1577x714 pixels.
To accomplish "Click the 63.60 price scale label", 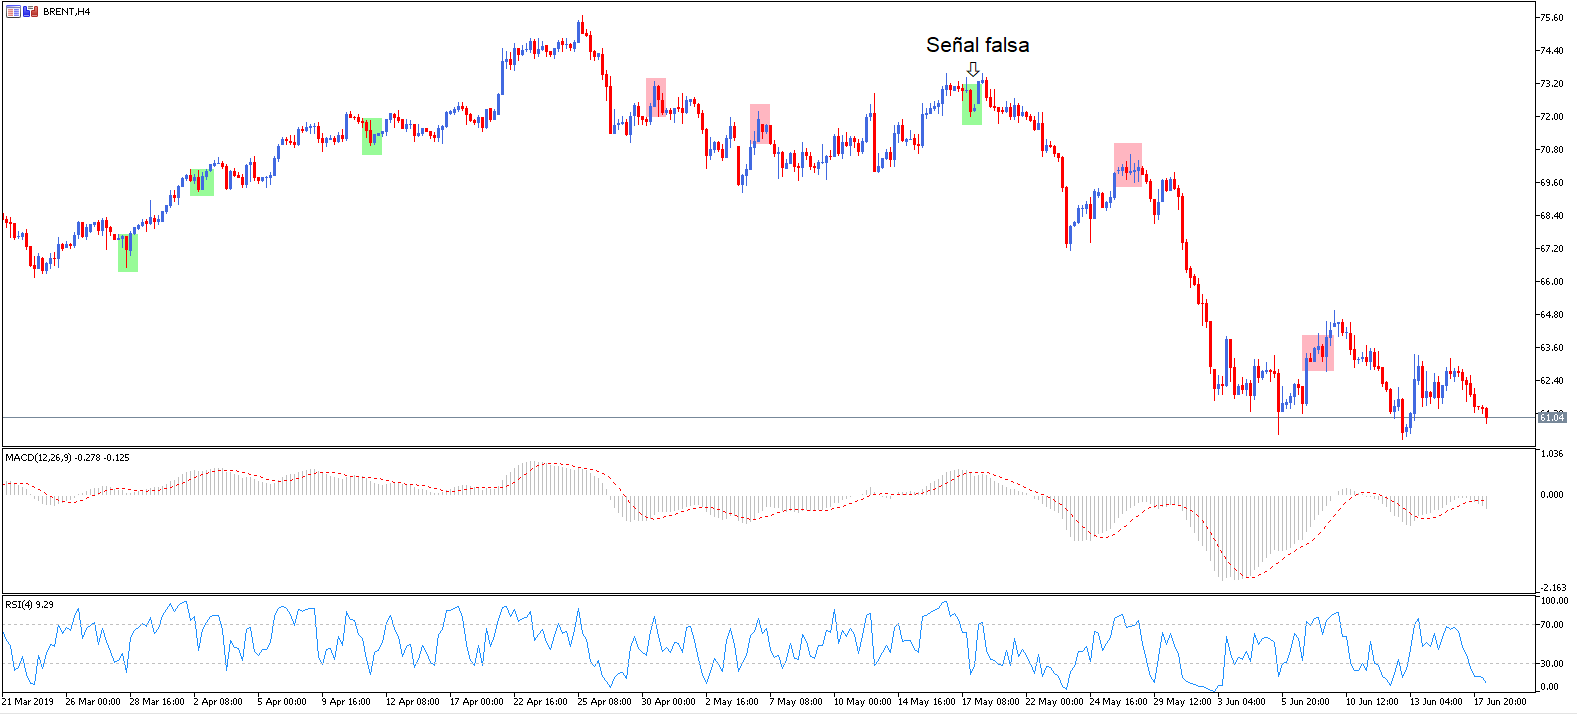I will click(1552, 348).
